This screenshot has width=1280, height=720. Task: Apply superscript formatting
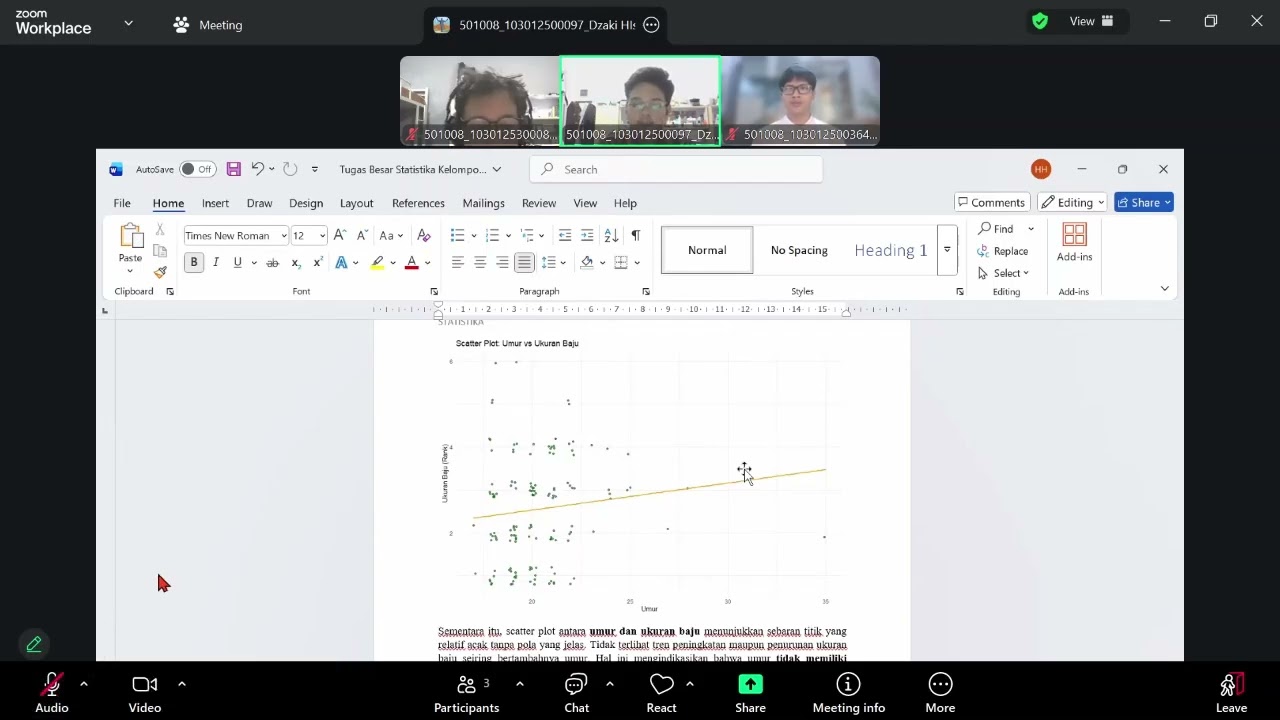318,263
